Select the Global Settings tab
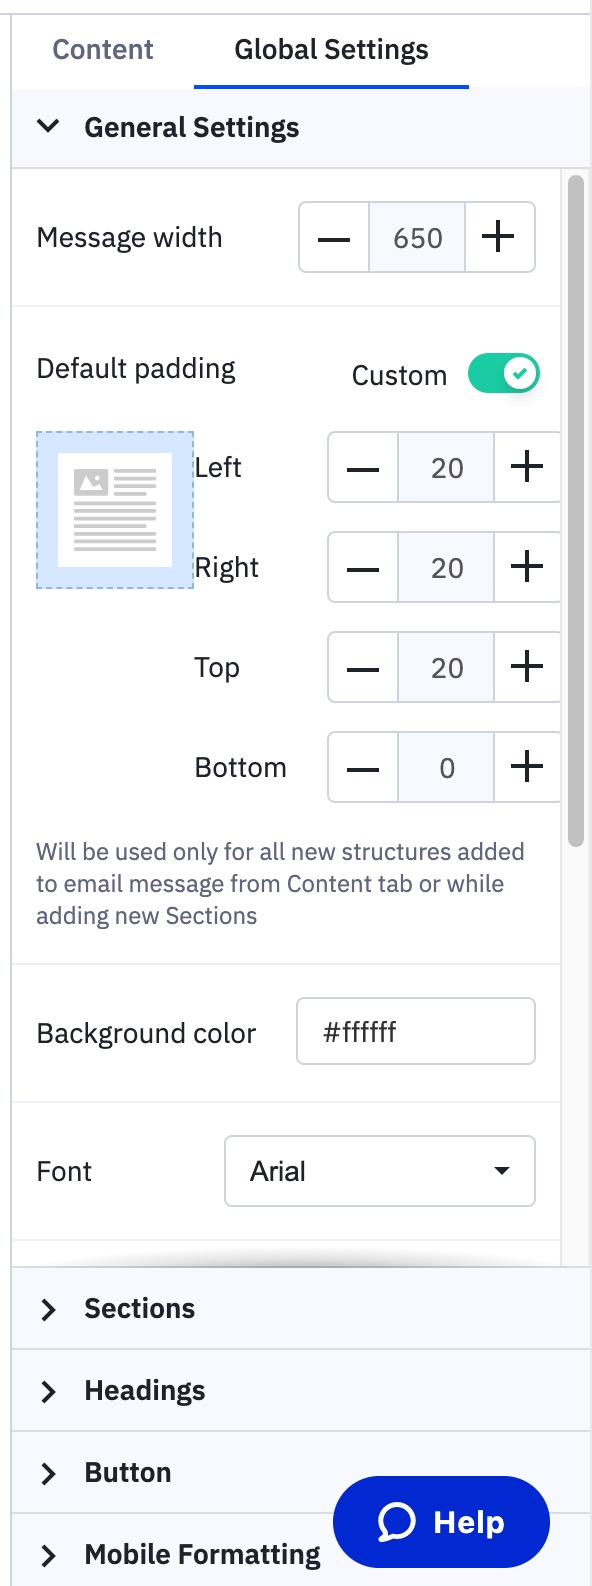 pyautogui.click(x=330, y=49)
